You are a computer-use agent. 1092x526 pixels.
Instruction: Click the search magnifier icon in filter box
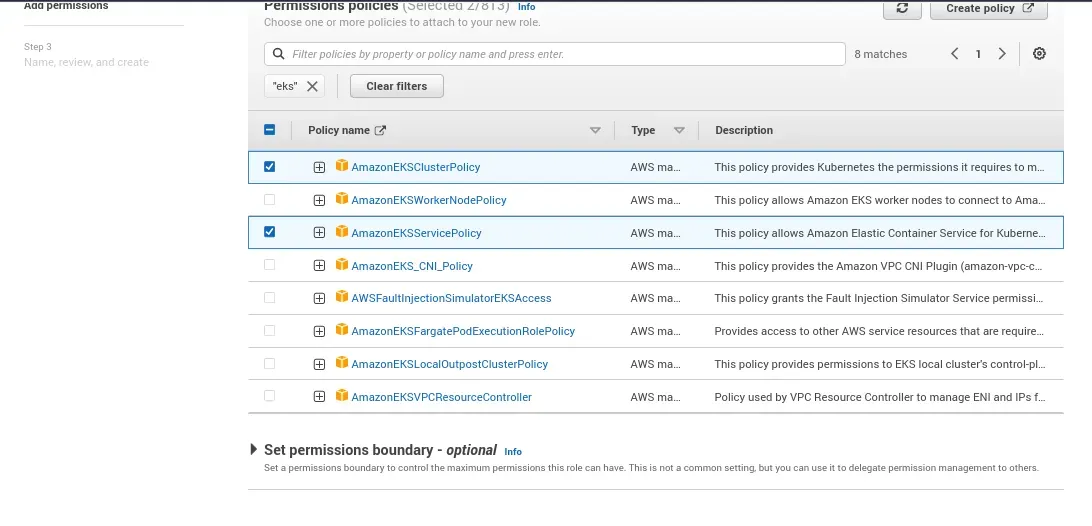point(278,54)
